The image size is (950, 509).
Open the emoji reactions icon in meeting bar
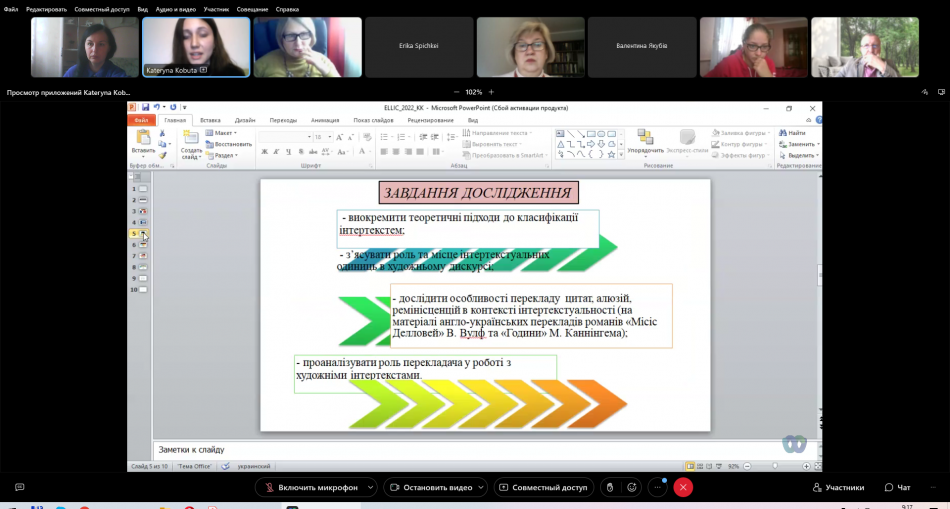click(x=631, y=487)
